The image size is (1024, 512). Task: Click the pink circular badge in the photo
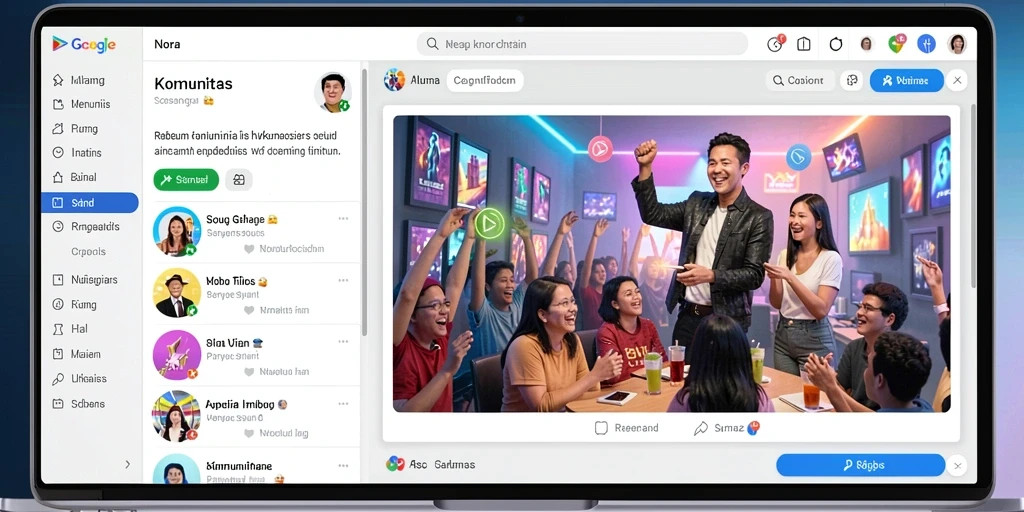coord(600,149)
